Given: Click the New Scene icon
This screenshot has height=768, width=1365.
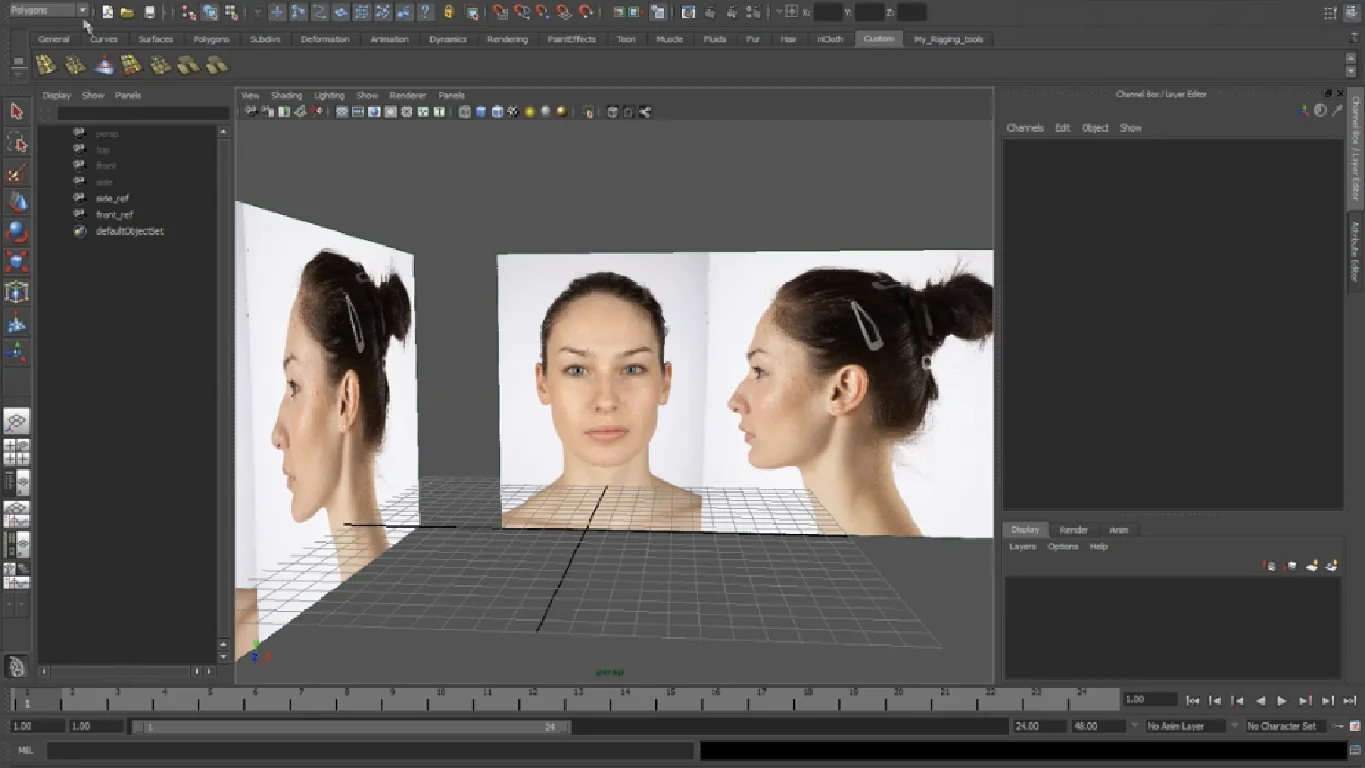Looking at the screenshot, I should coord(108,12).
